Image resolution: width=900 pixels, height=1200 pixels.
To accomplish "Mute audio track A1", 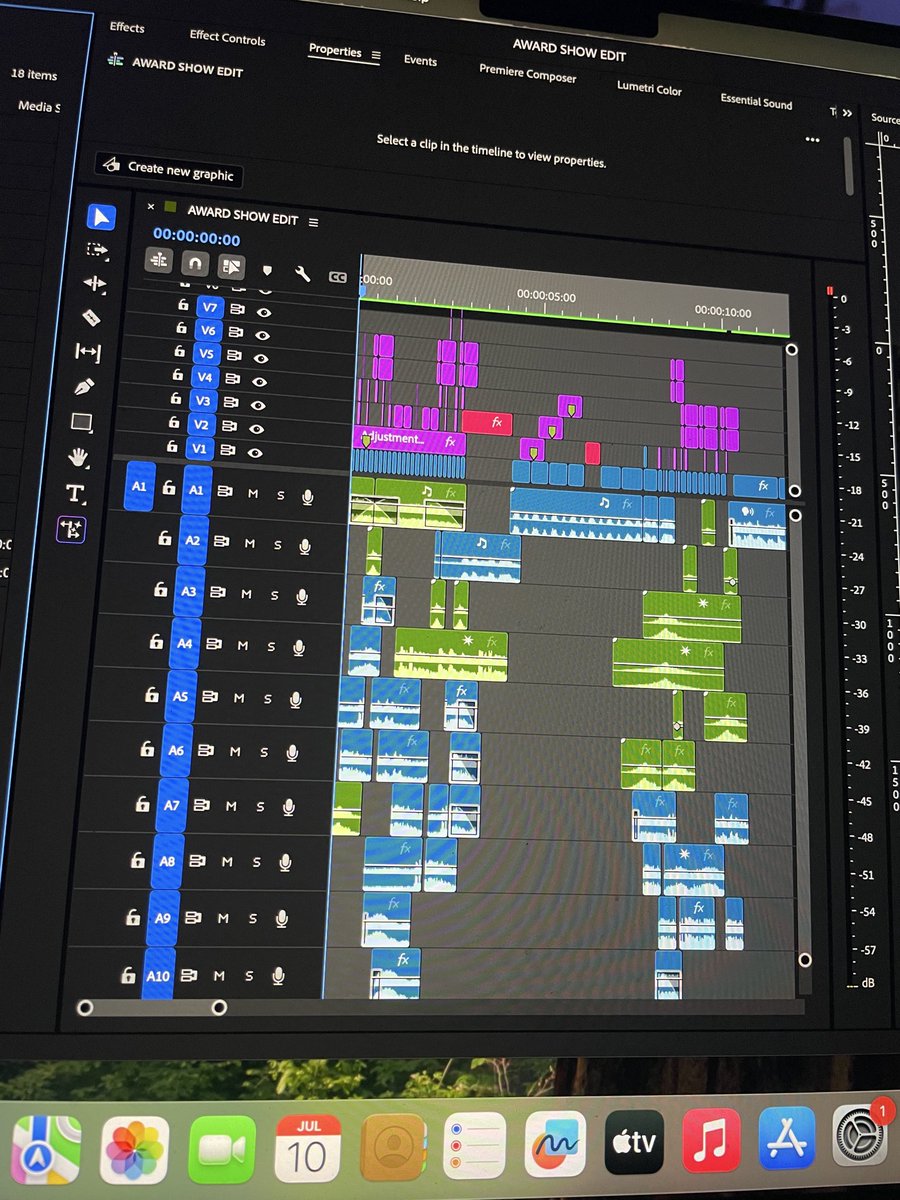I will 253,494.
